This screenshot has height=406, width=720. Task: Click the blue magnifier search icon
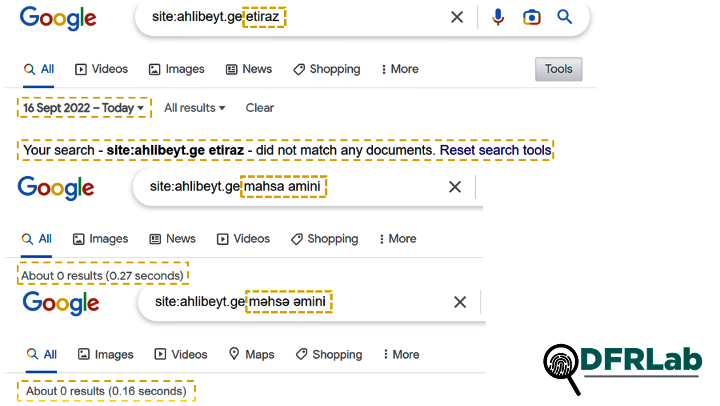tap(565, 17)
